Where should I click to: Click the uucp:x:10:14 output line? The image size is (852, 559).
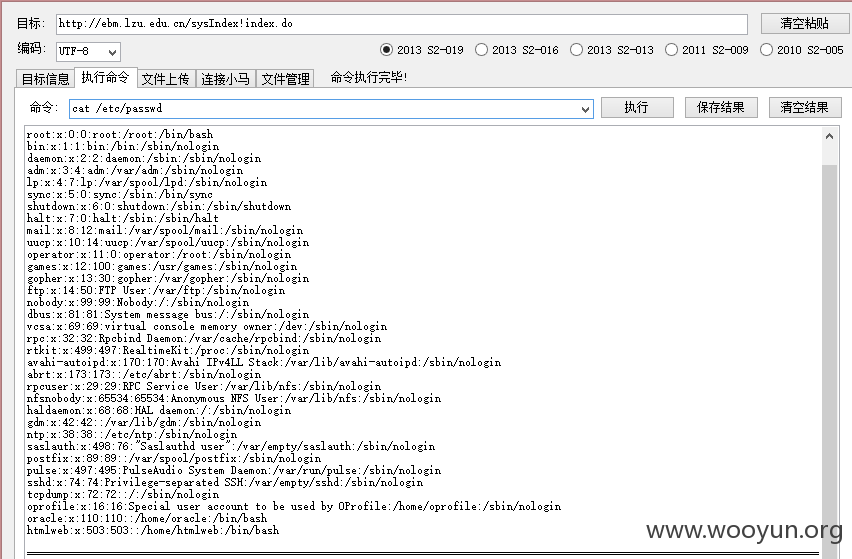168,242
